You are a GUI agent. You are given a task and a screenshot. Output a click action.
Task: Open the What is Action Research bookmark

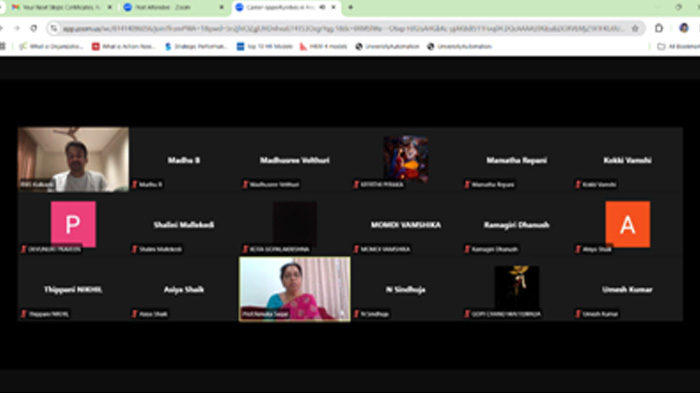point(123,46)
